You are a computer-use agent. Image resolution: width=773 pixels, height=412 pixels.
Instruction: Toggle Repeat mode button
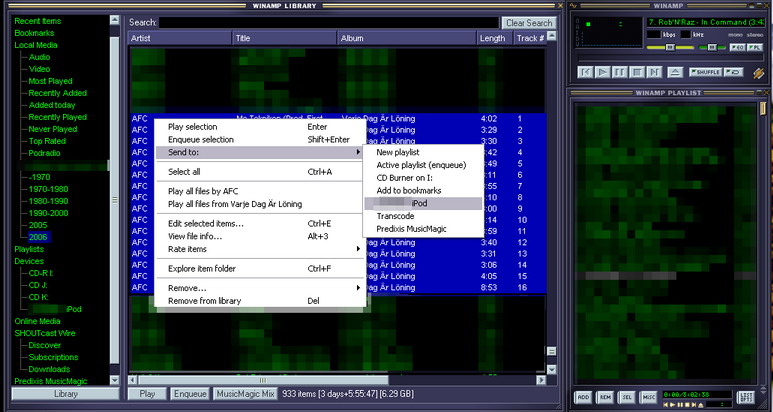(734, 72)
